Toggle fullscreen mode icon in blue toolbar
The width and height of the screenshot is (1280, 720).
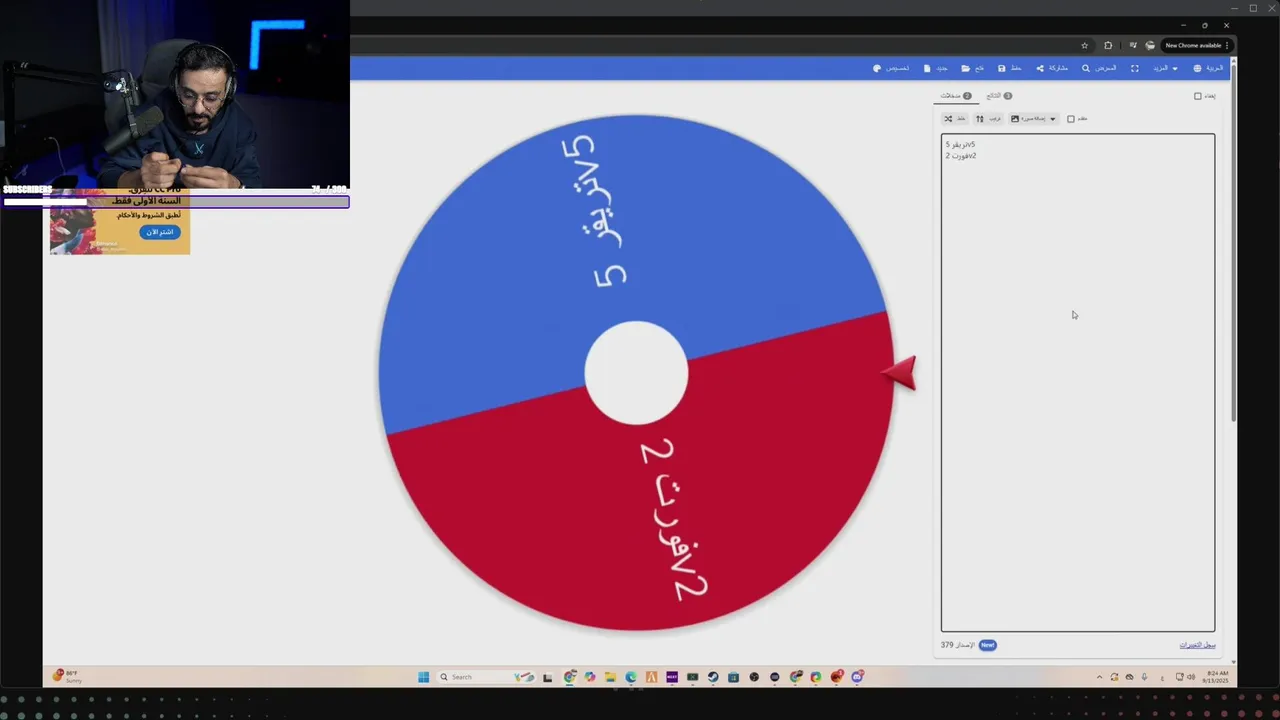[x=1135, y=68]
